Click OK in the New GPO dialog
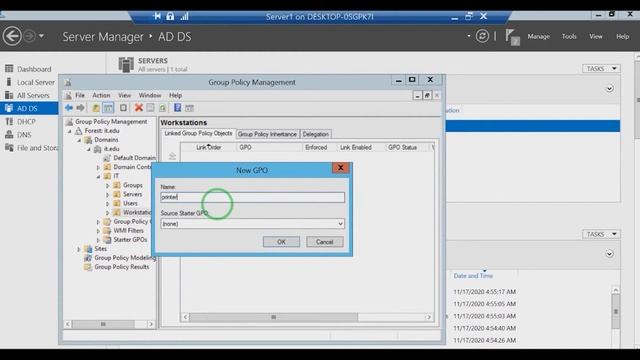The image size is (640, 360). coord(281,242)
